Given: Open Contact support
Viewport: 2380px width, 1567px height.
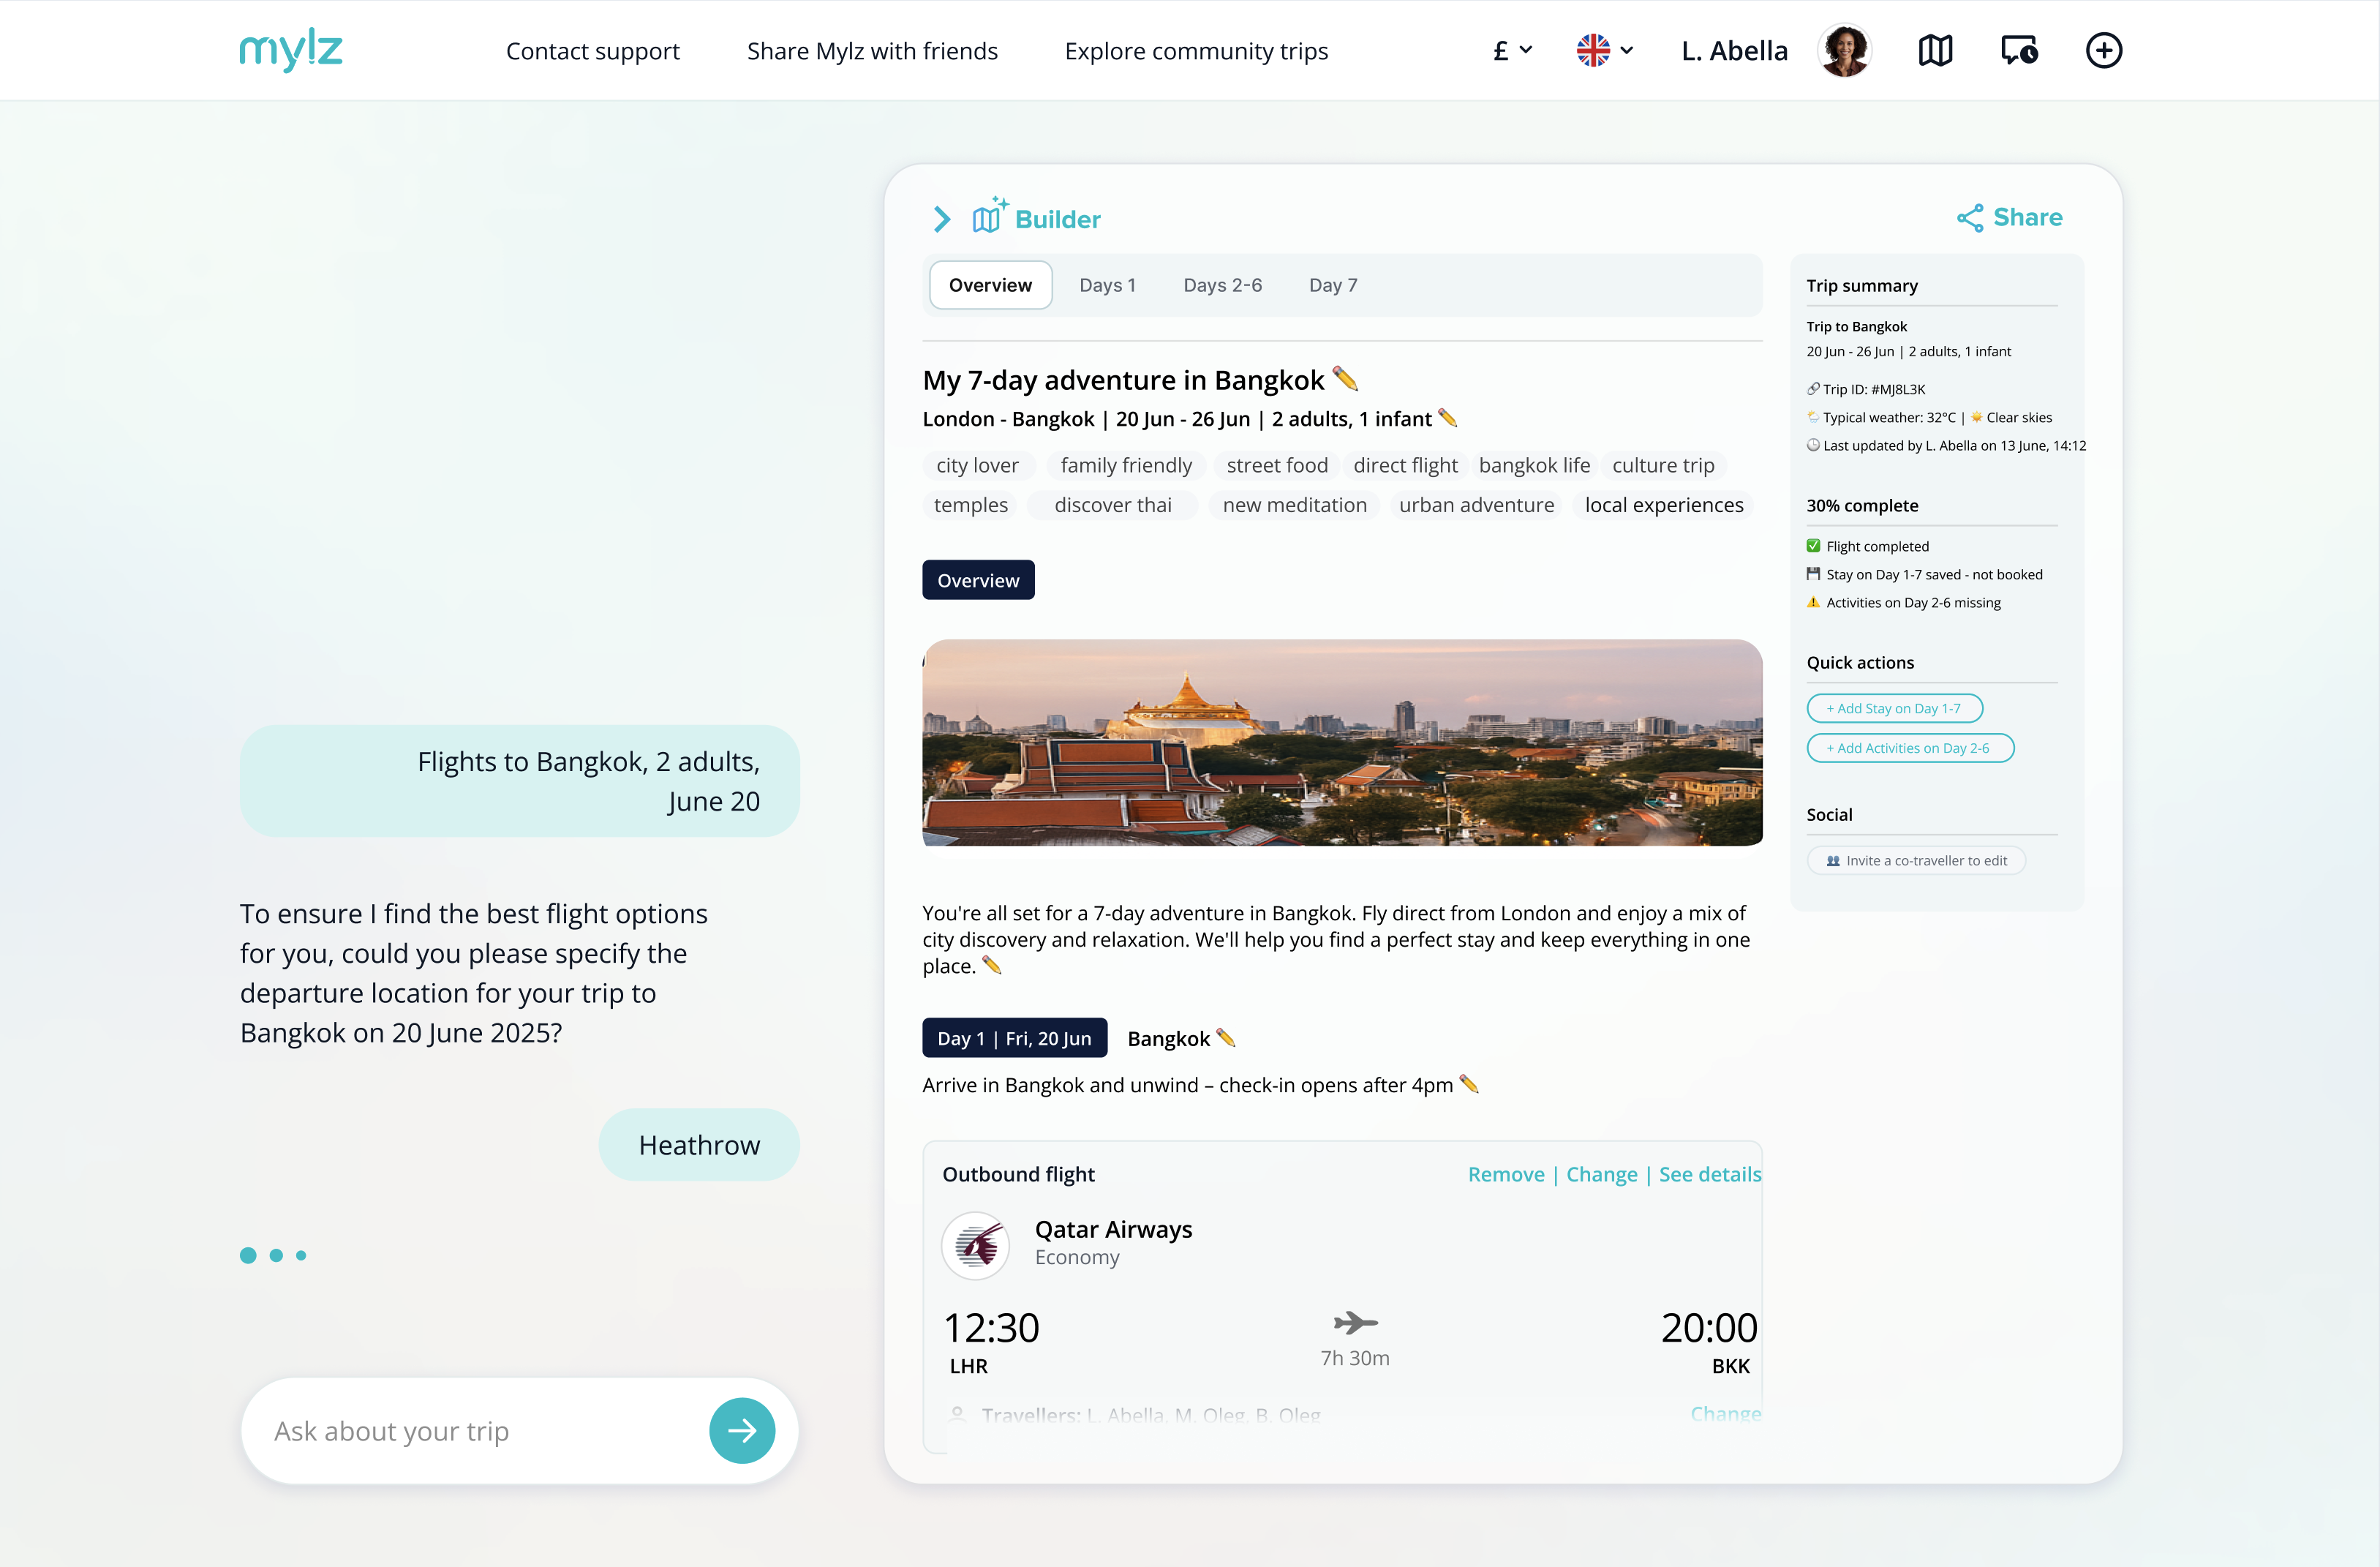Looking at the screenshot, I should pos(593,51).
